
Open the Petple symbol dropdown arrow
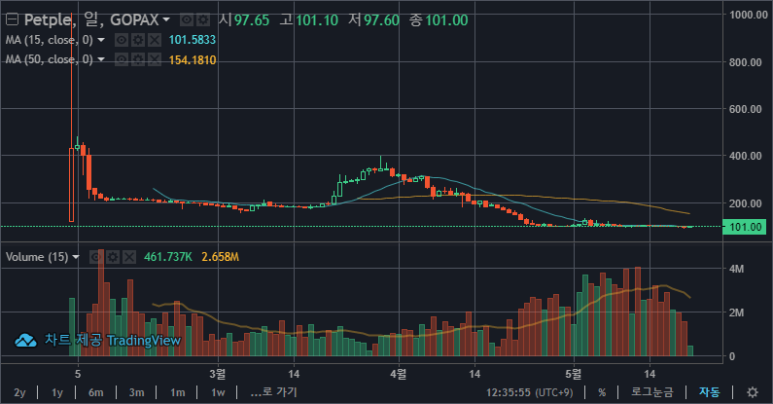pos(167,20)
